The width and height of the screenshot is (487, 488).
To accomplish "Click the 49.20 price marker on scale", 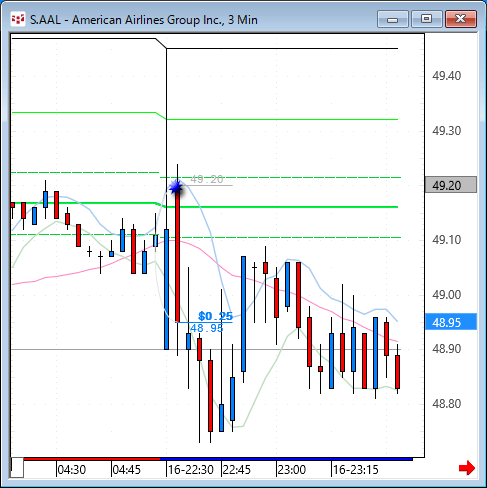I will click(x=451, y=185).
